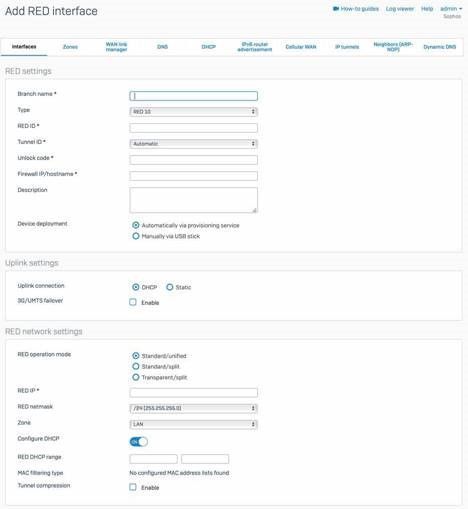Switch to the Zones tab
Screen dimensions: 468x509
tap(70, 47)
